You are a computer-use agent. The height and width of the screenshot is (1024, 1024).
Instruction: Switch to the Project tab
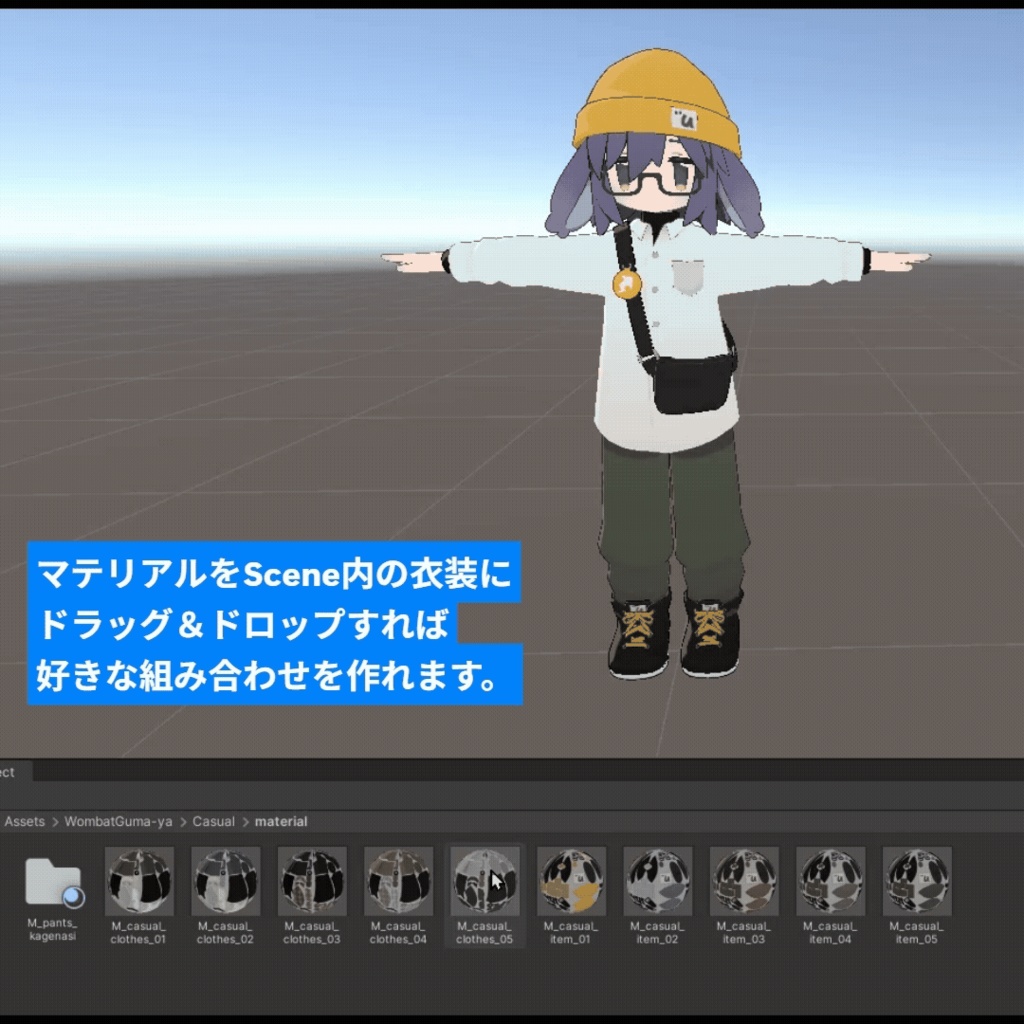point(8,773)
